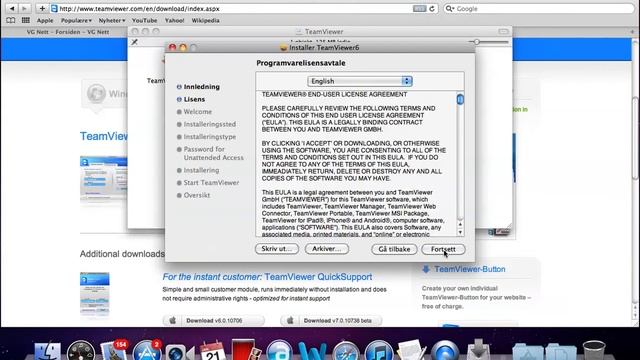Viewport: 640px width, 360px height.
Task: Click the Safari page vertical scrollbar
Action: click(x=635, y=139)
